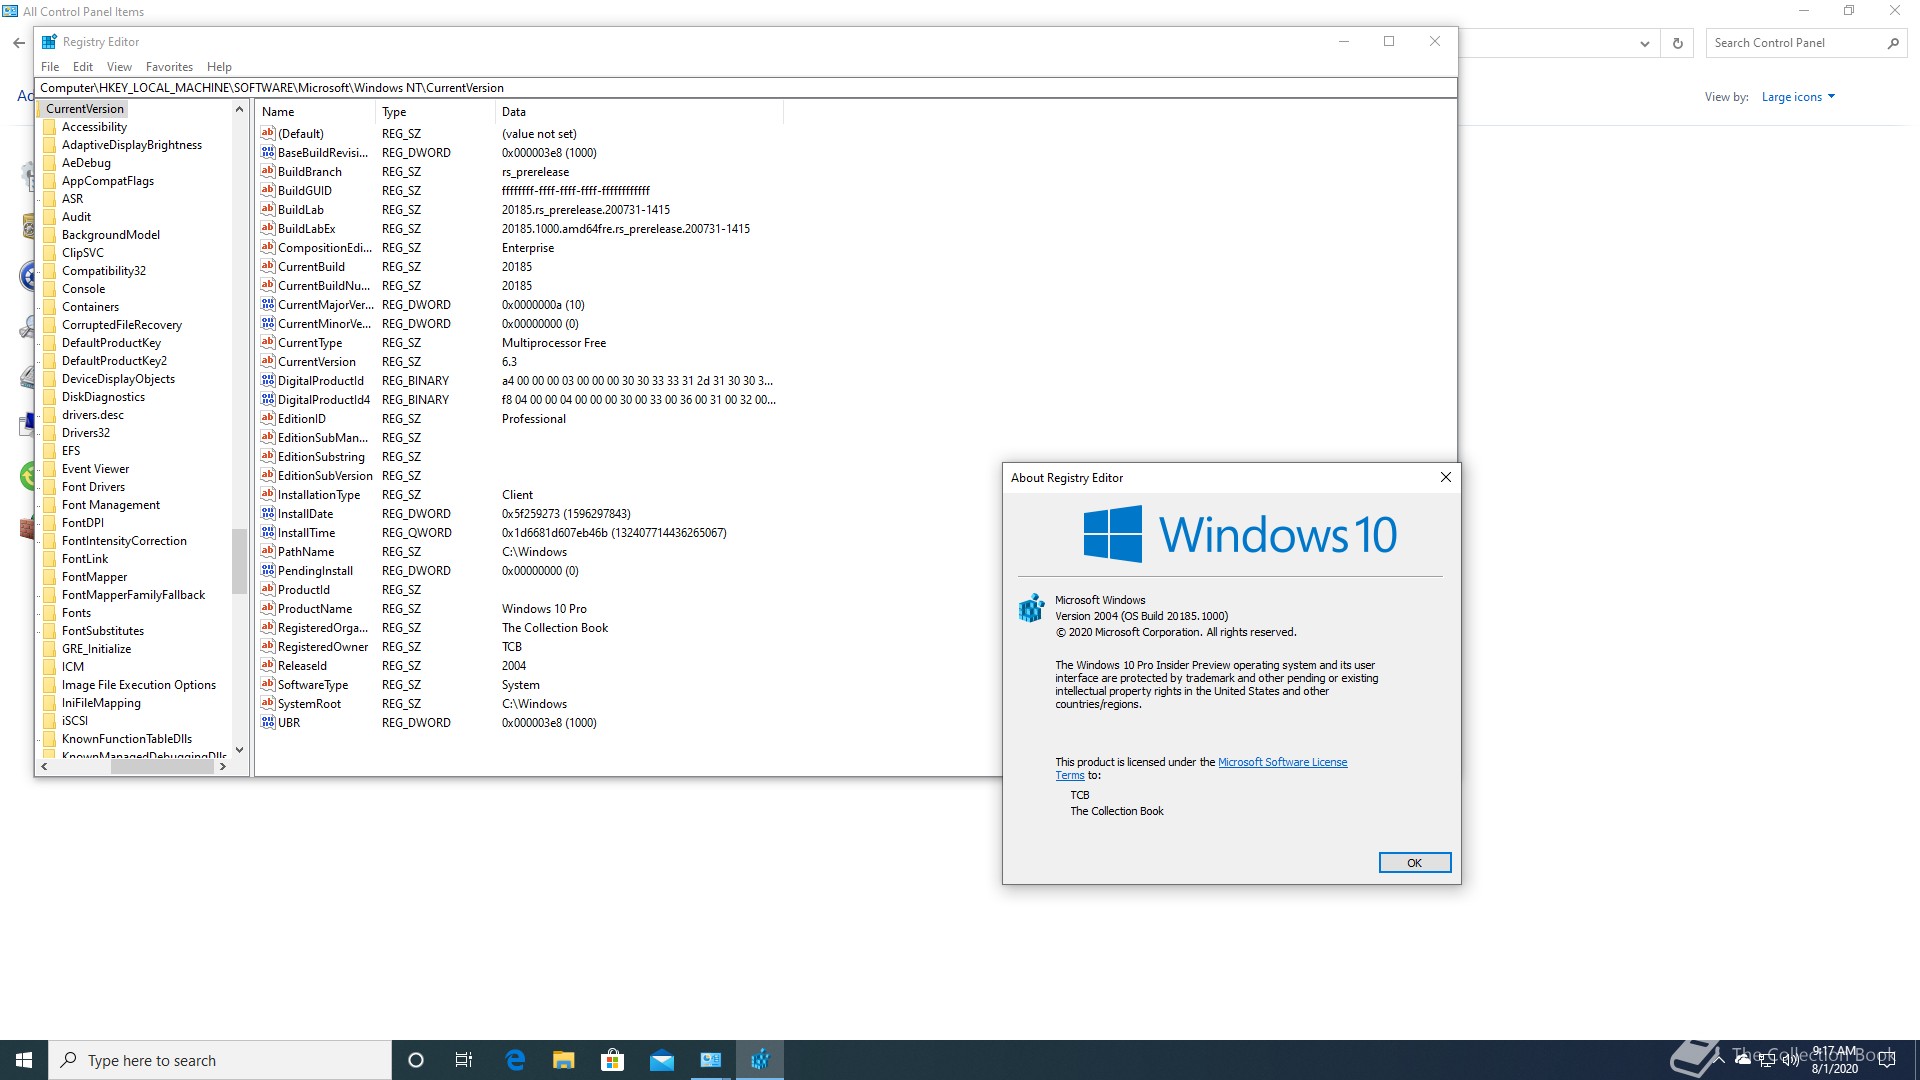Select the BuildLab value icon

268,209
